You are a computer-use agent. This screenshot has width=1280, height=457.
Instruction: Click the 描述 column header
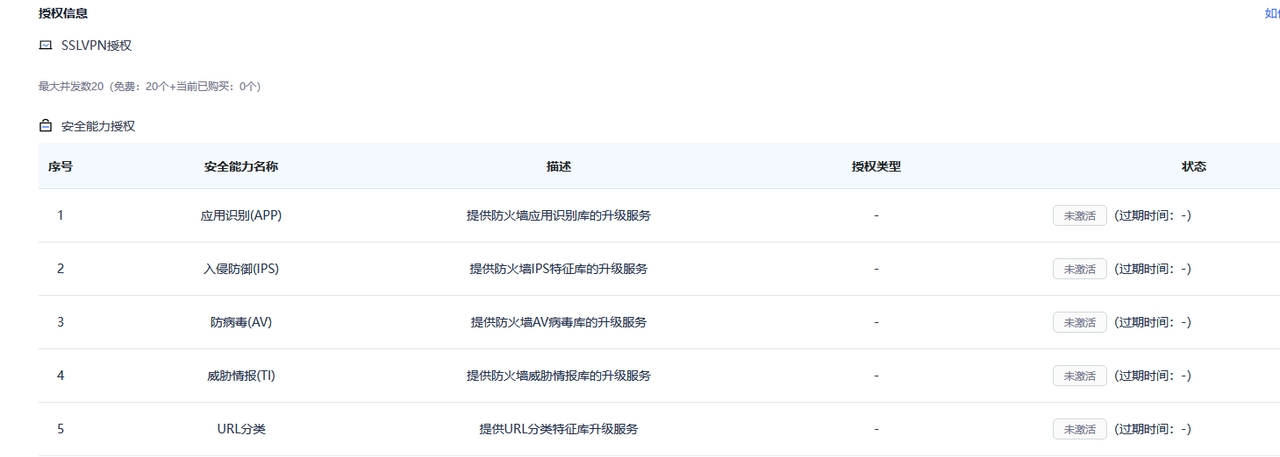click(x=559, y=167)
